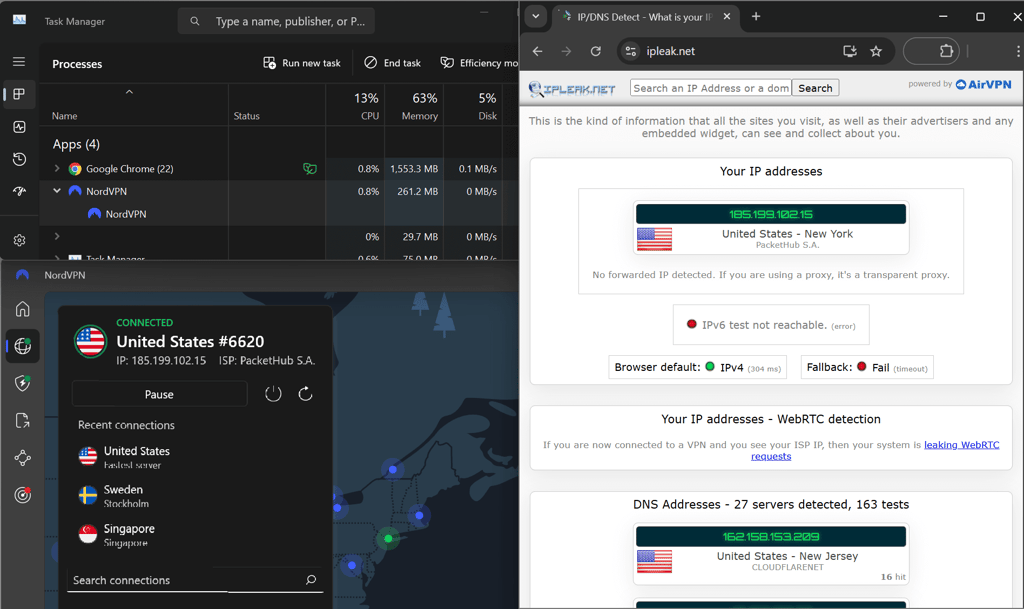Open NordVPN file sharing icon
Viewport: 1024px width, 609px height.
click(x=23, y=420)
